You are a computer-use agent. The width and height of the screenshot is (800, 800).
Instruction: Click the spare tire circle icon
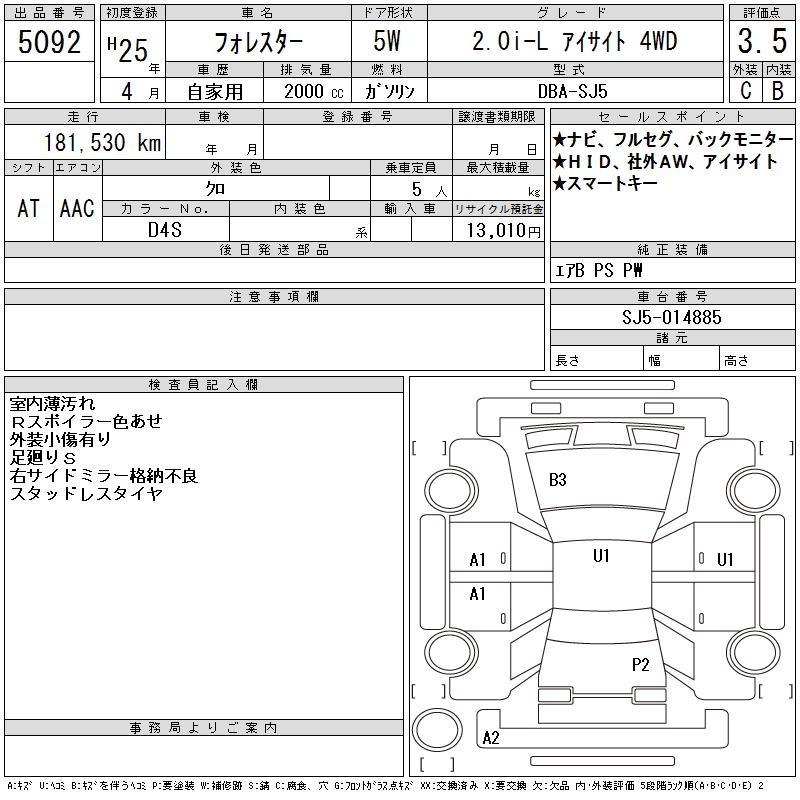(x=437, y=730)
